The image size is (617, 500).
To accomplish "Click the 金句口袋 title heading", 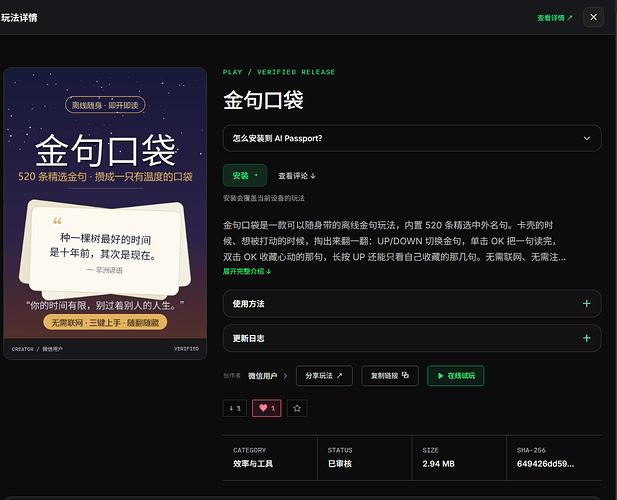I will pos(263,100).
